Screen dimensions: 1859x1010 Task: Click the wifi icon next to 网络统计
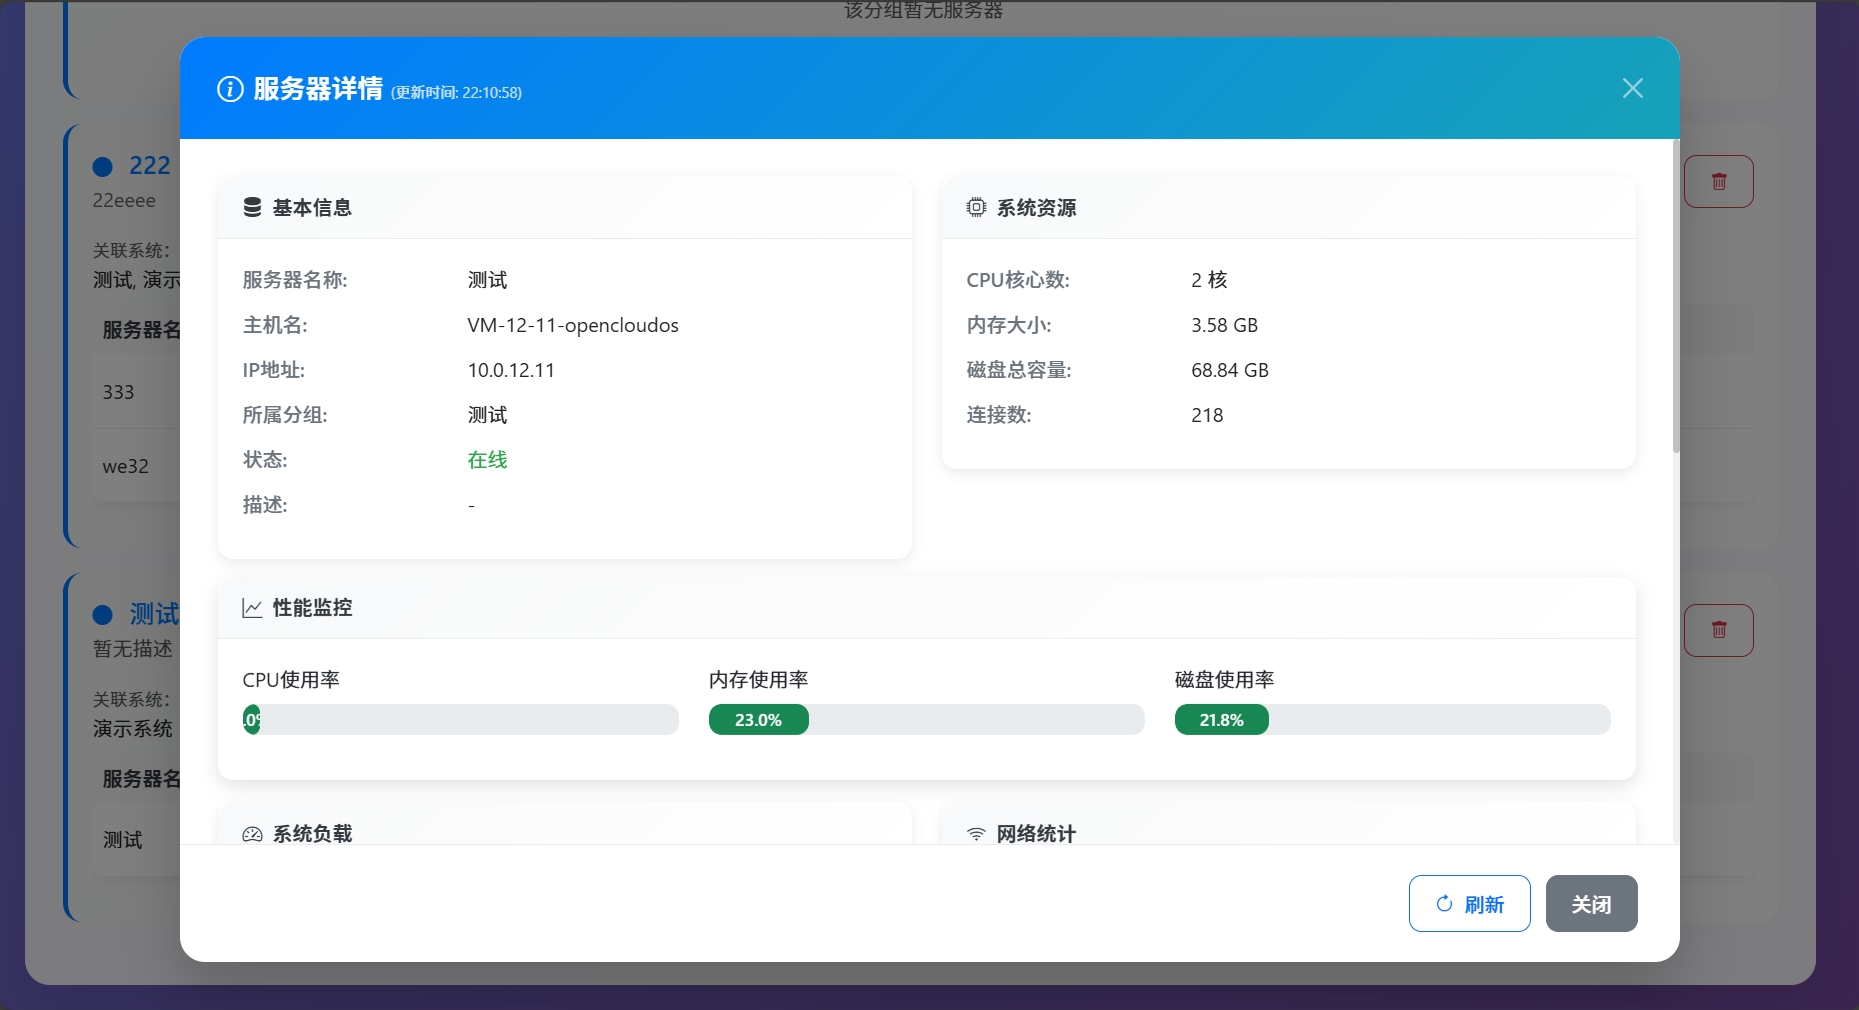[976, 834]
